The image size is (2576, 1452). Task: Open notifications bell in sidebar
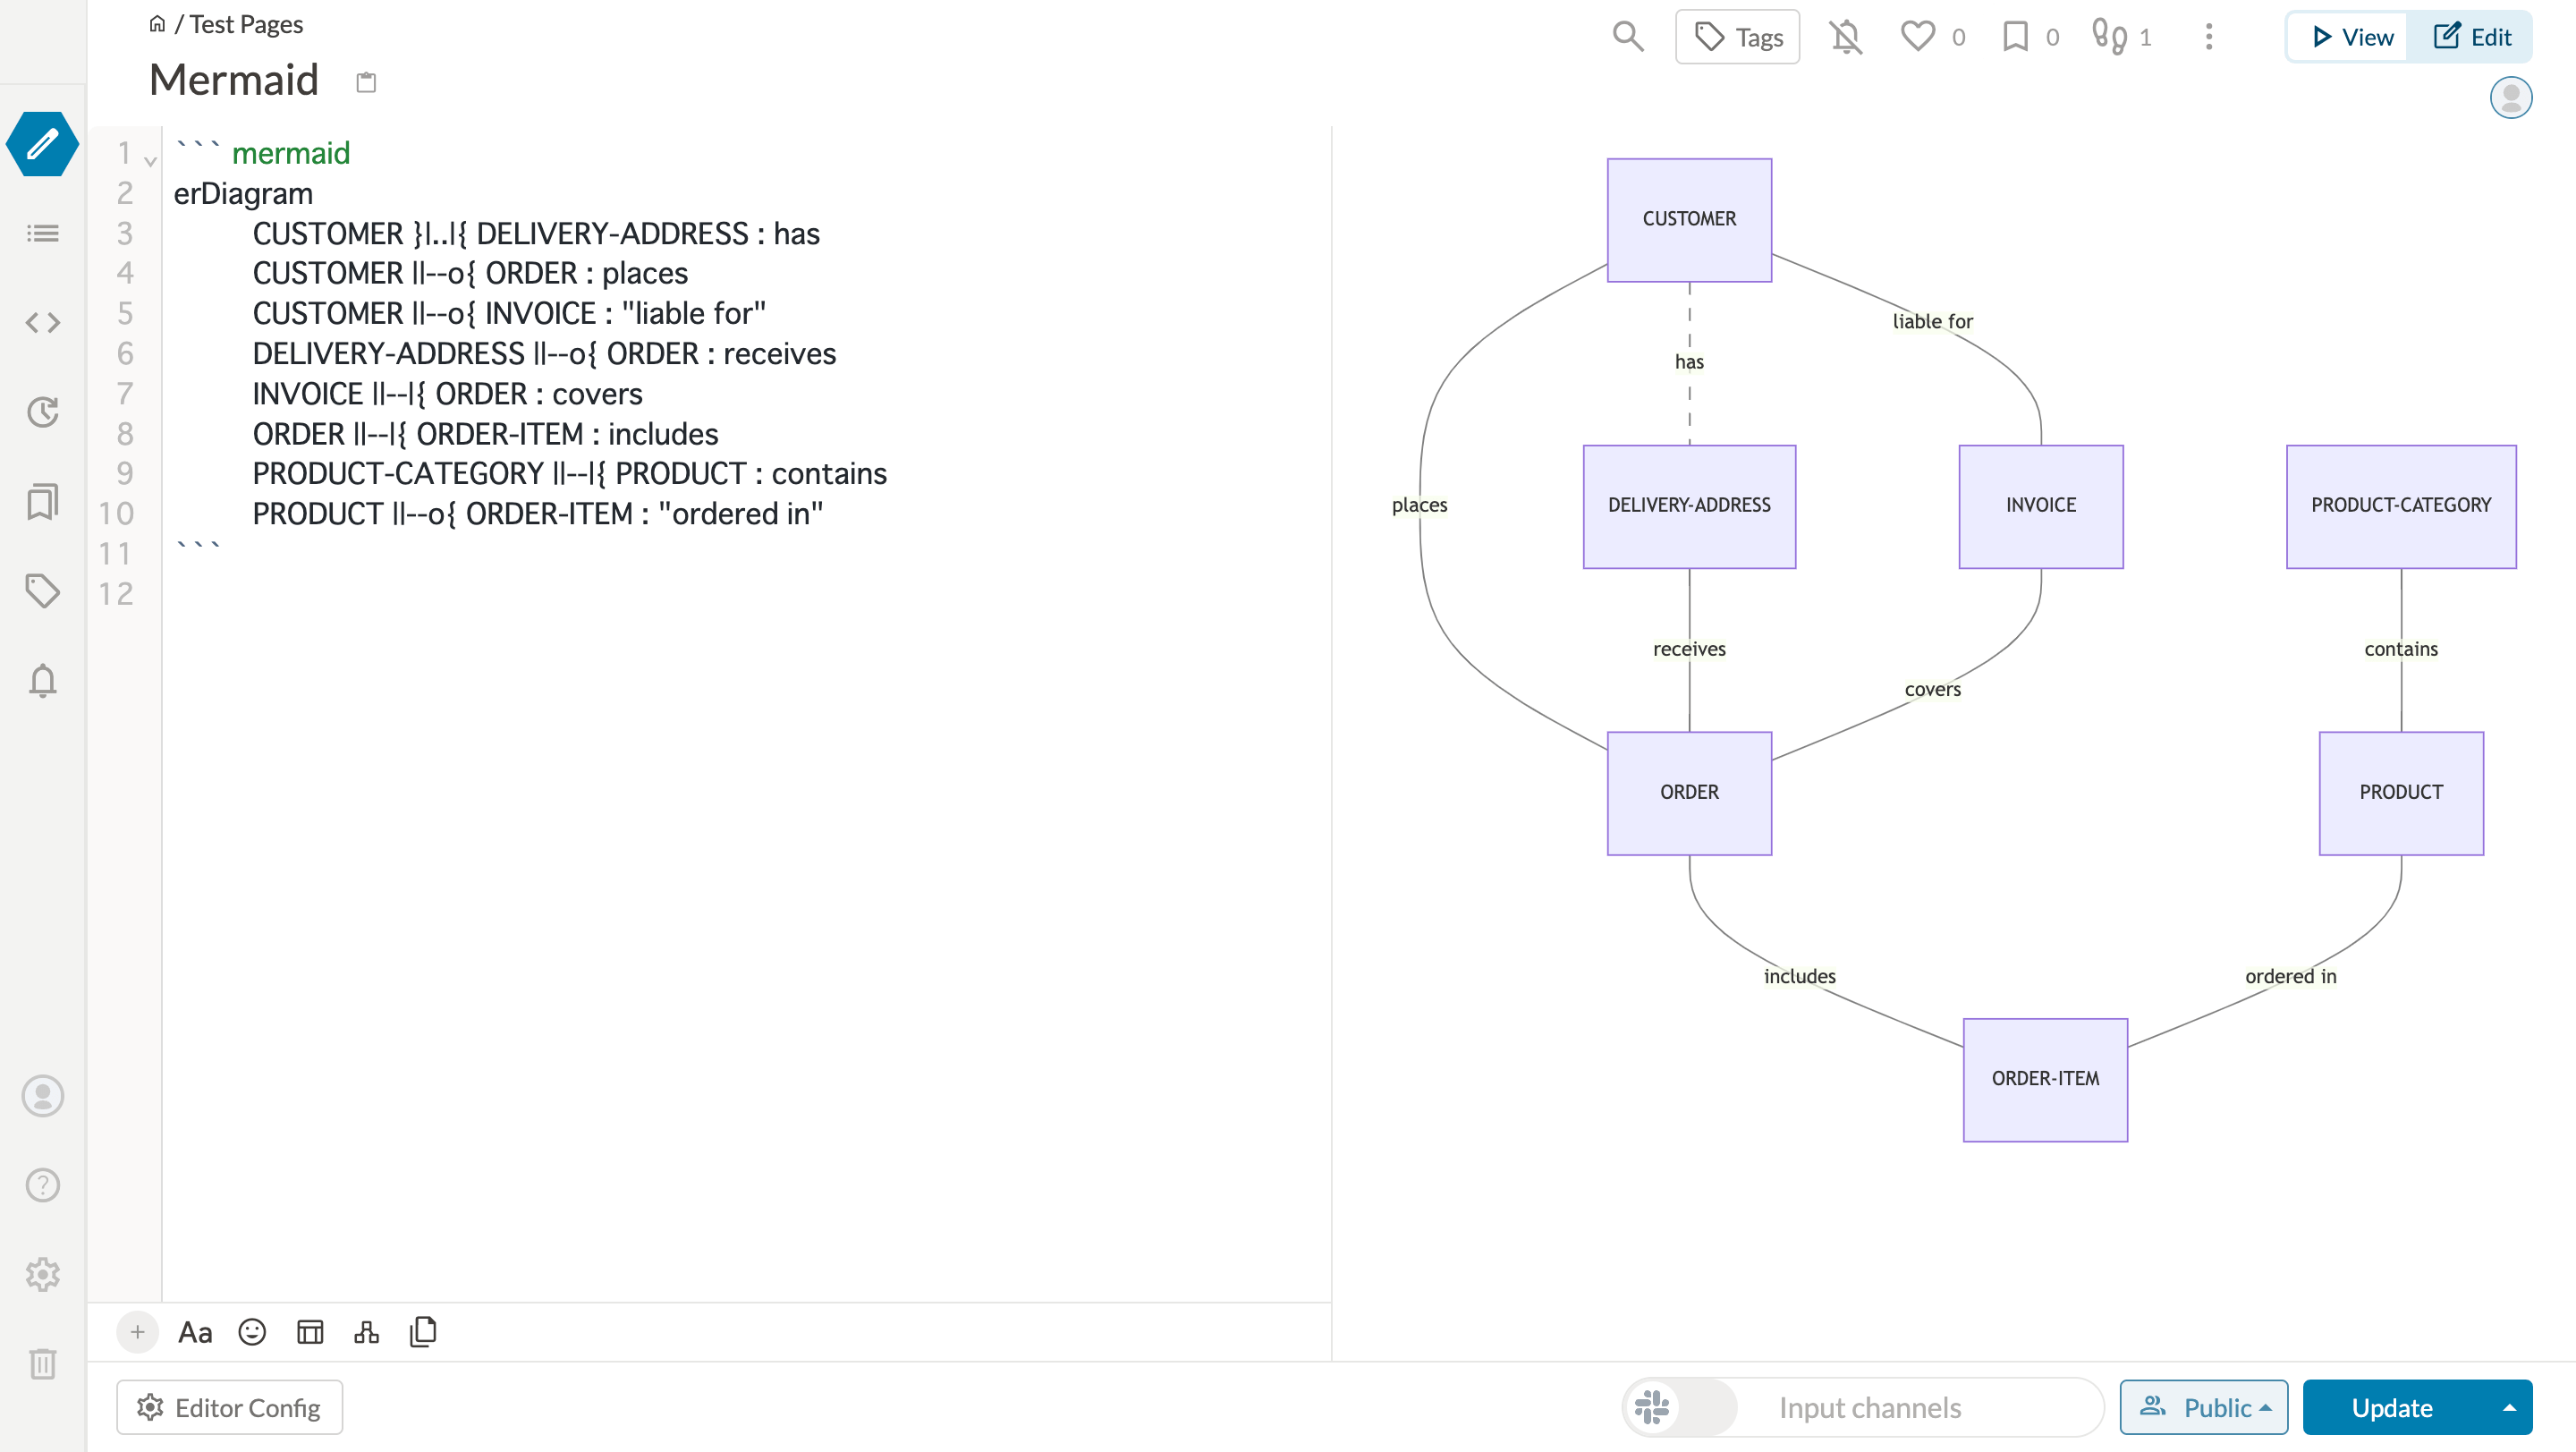pos(42,680)
